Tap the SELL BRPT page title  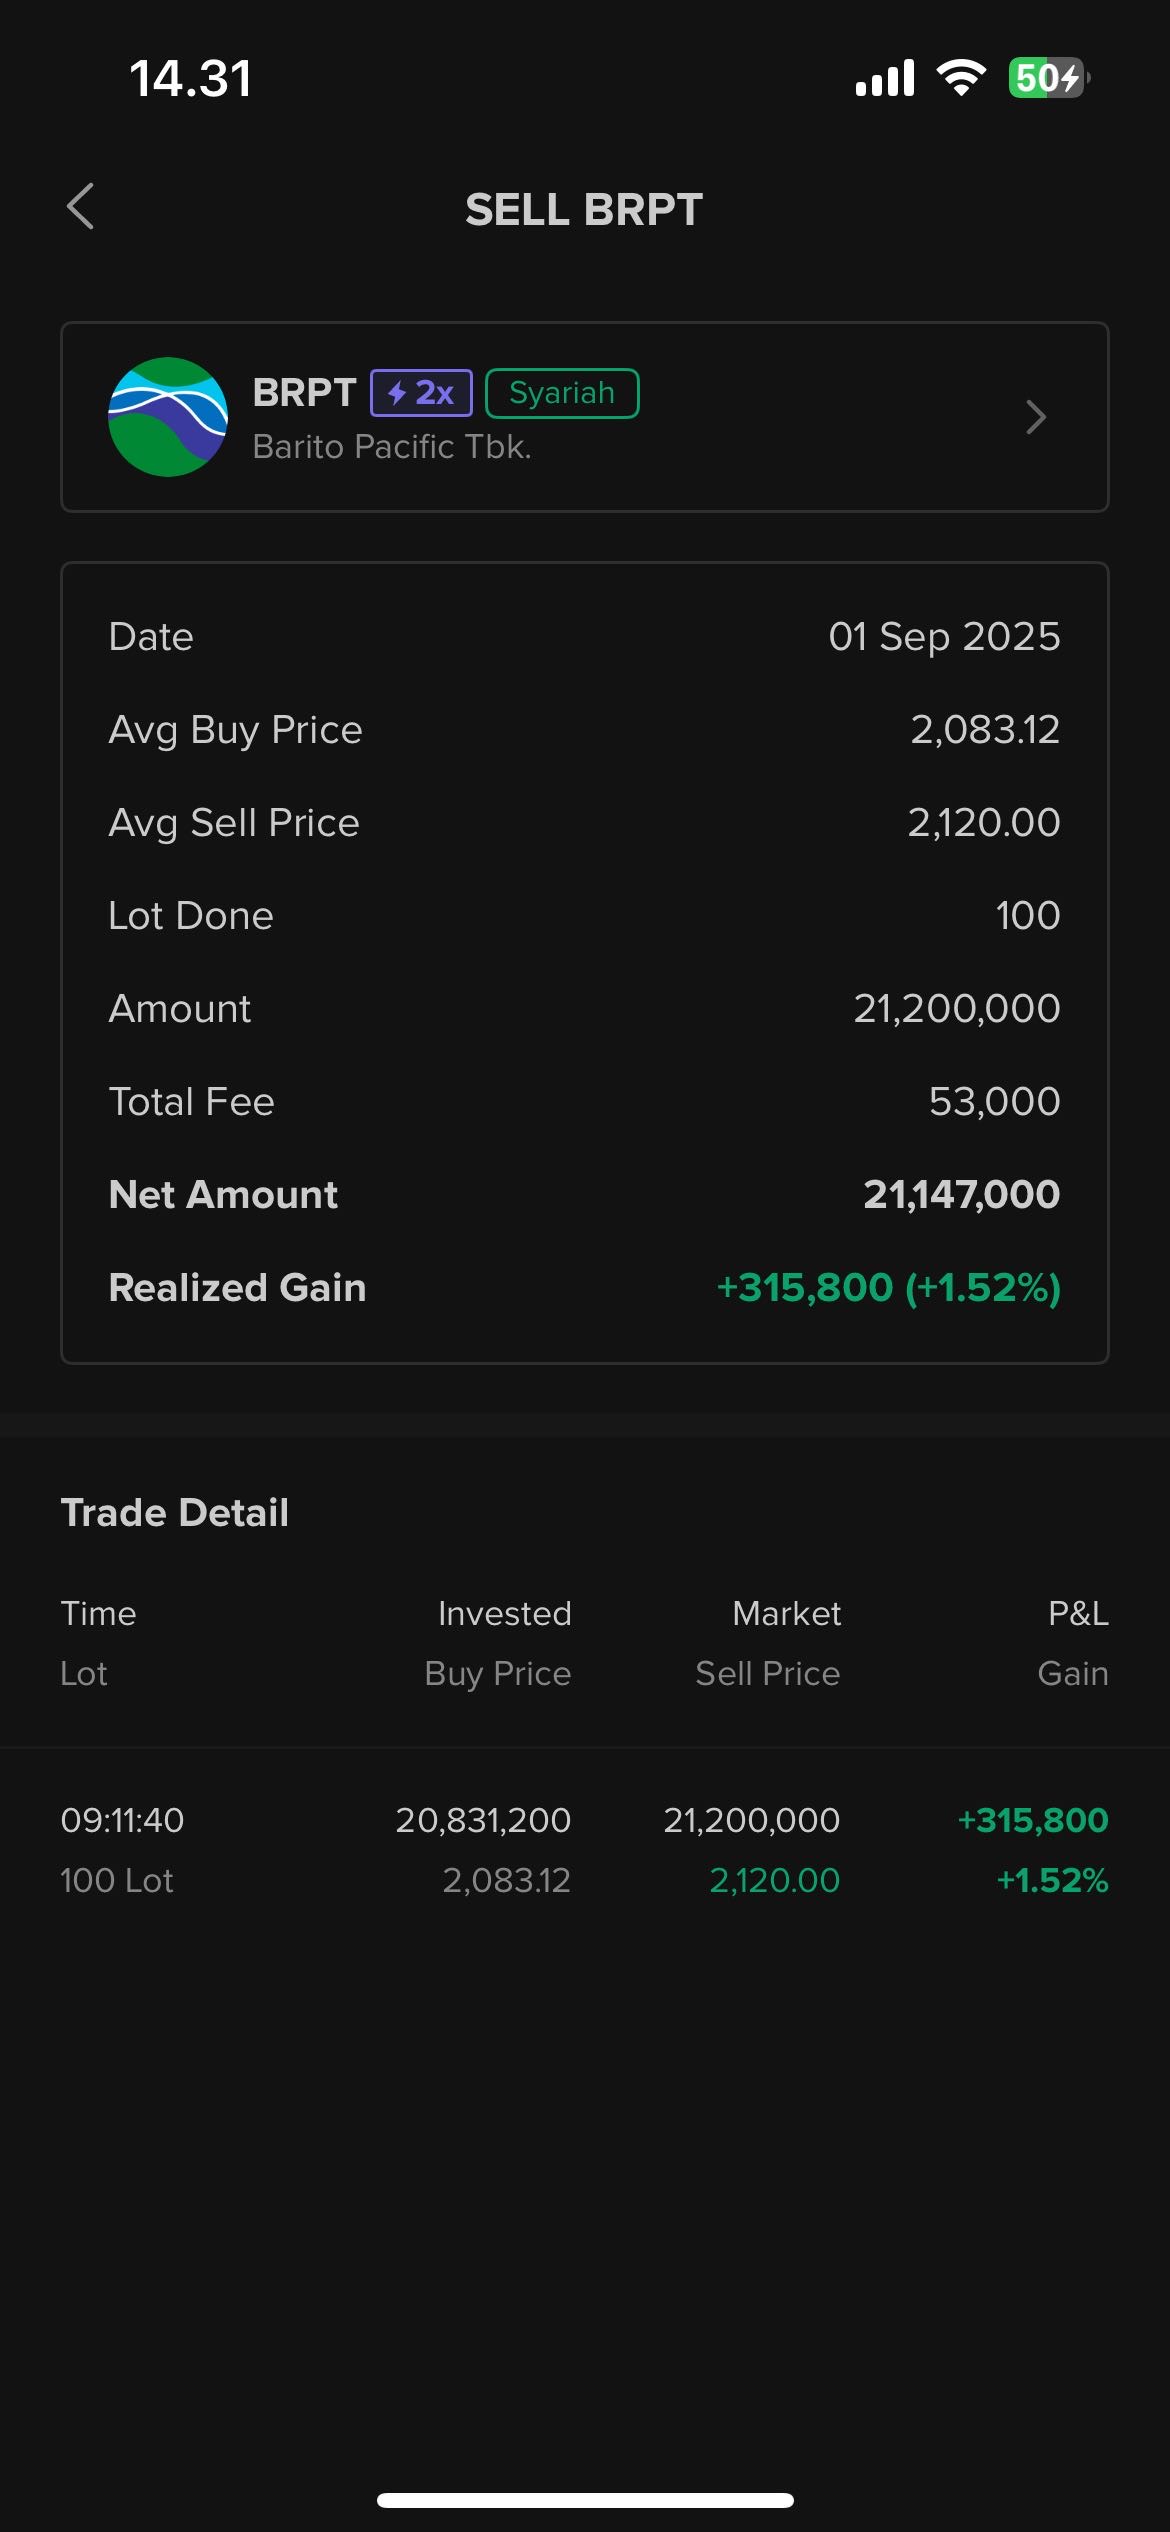tap(584, 210)
